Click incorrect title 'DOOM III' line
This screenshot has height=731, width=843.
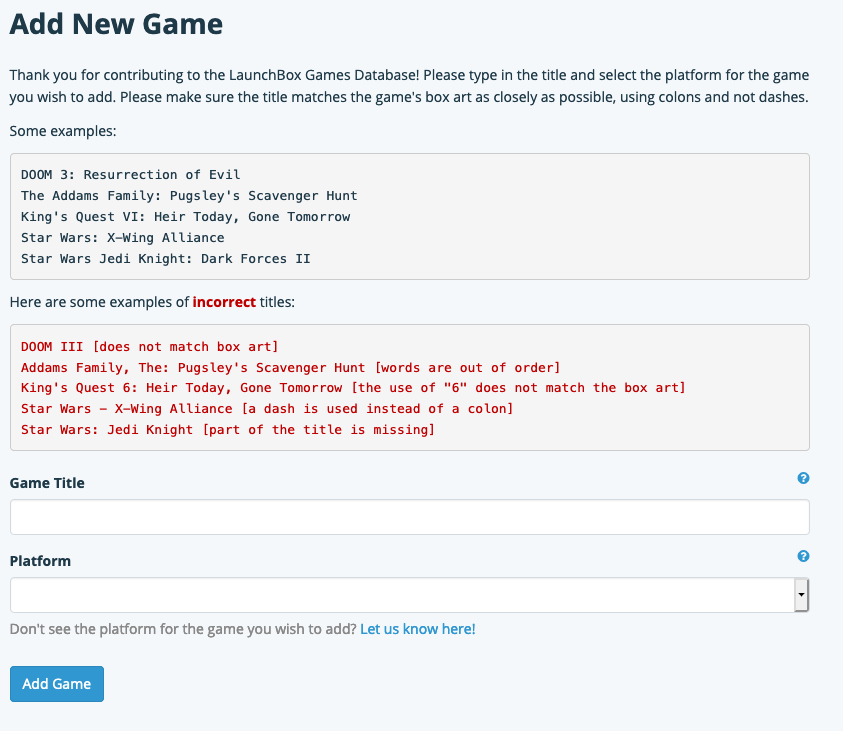coord(149,347)
